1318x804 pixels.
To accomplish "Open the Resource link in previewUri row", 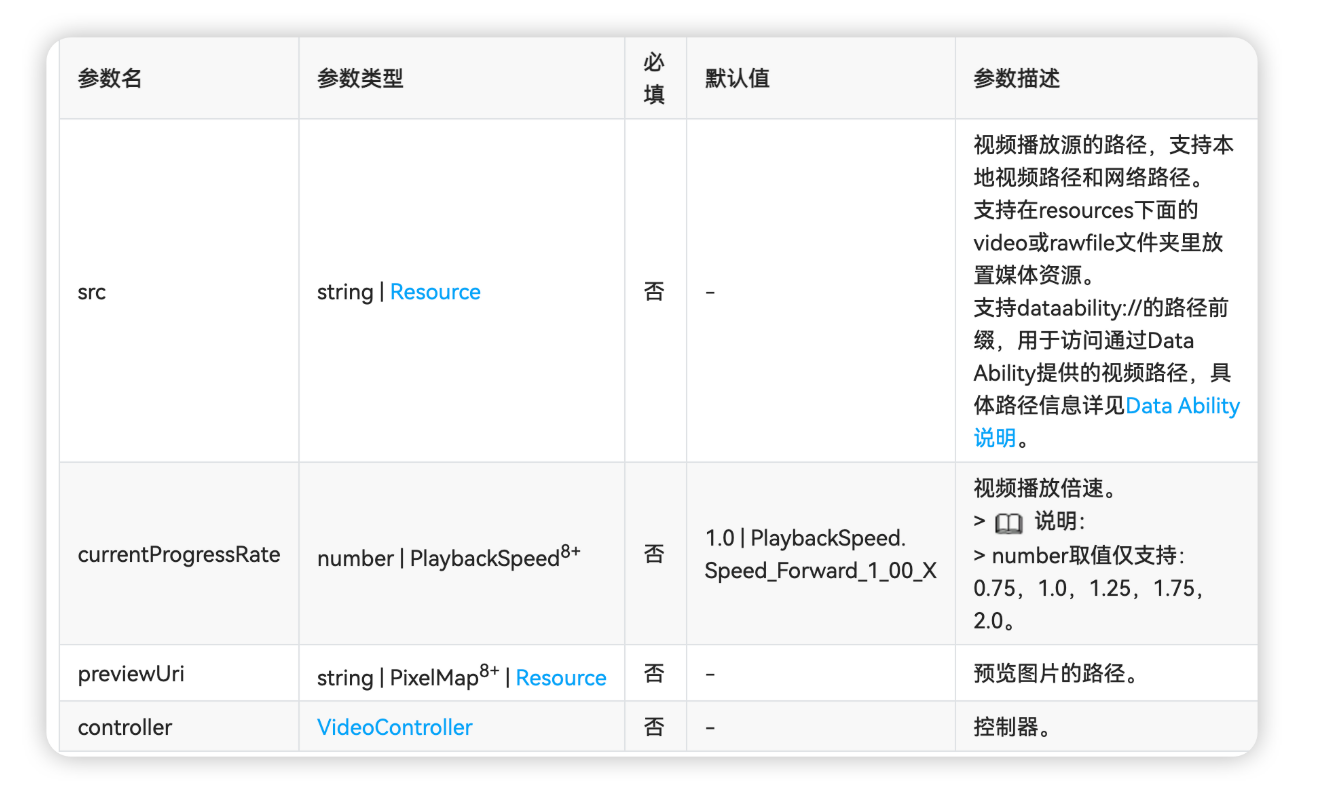I will click(561, 678).
